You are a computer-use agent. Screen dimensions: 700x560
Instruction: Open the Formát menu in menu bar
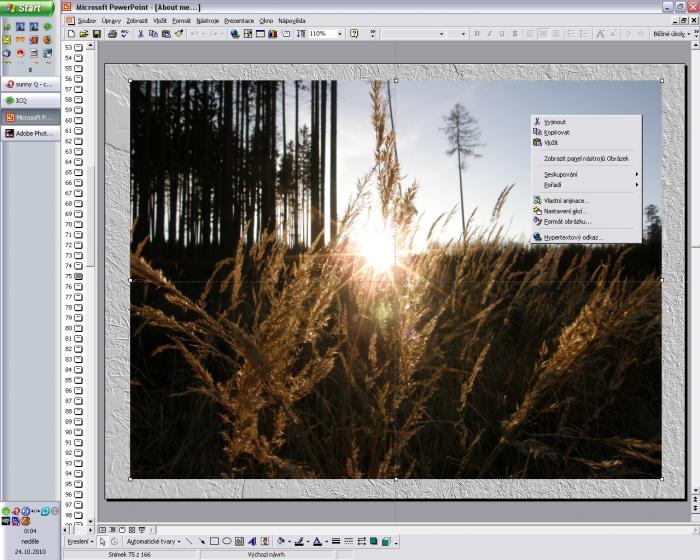[x=181, y=20]
